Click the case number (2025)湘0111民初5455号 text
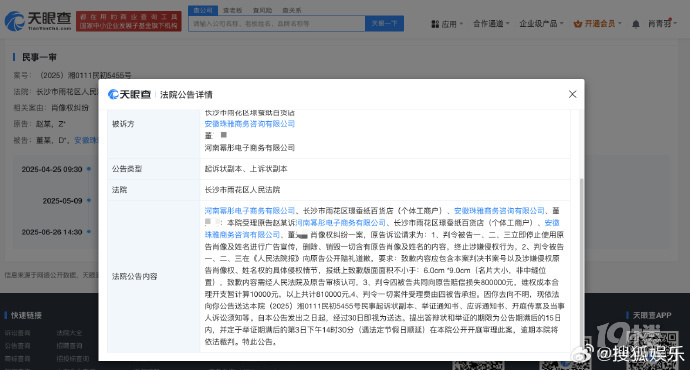Viewport: 690px width, 370px height. [85, 75]
